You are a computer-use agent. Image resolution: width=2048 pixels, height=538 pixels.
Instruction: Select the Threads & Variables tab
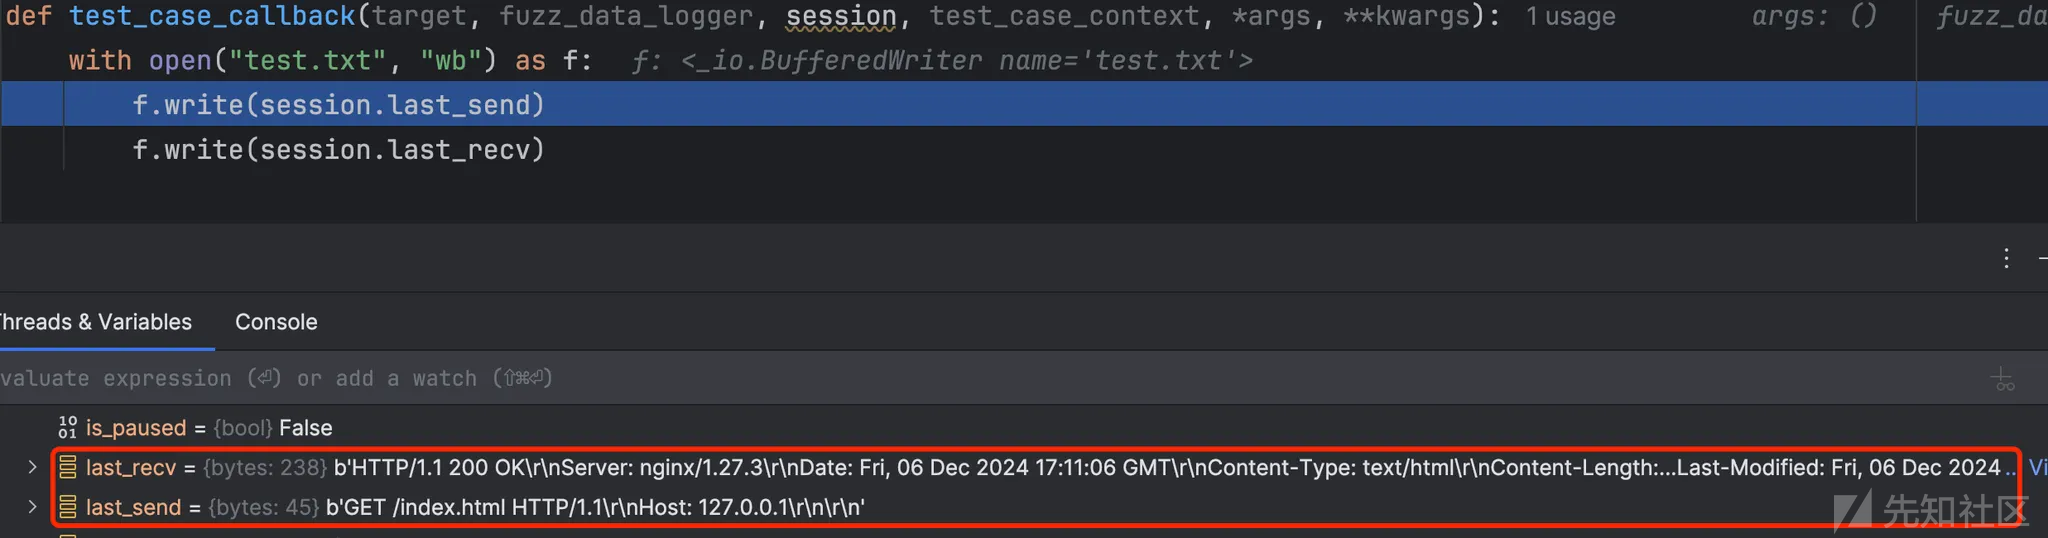[x=96, y=322]
